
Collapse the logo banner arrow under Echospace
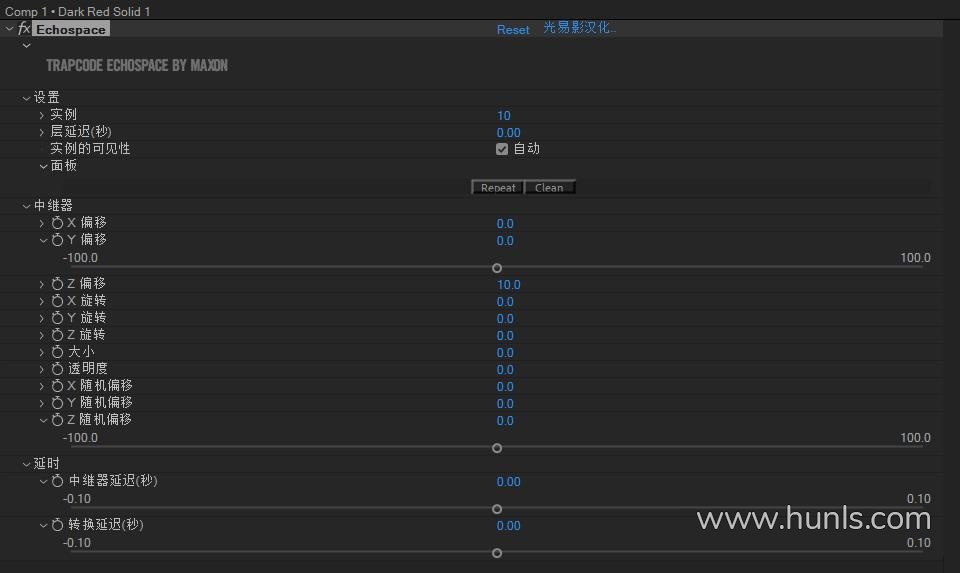coord(26,45)
